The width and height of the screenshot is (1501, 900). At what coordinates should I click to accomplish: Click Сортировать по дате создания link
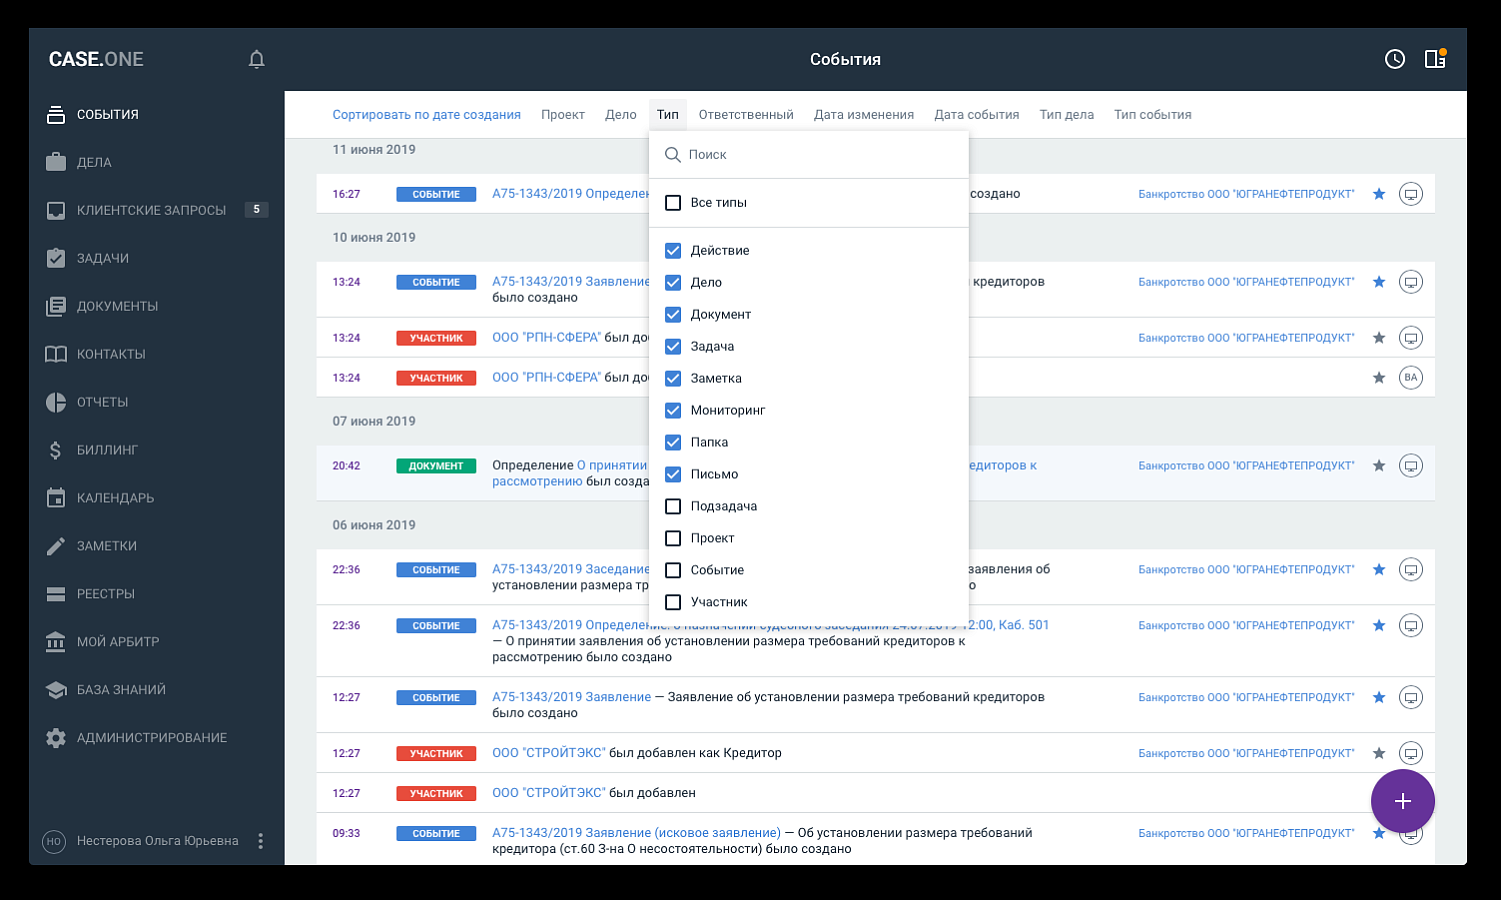click(427, 115)
